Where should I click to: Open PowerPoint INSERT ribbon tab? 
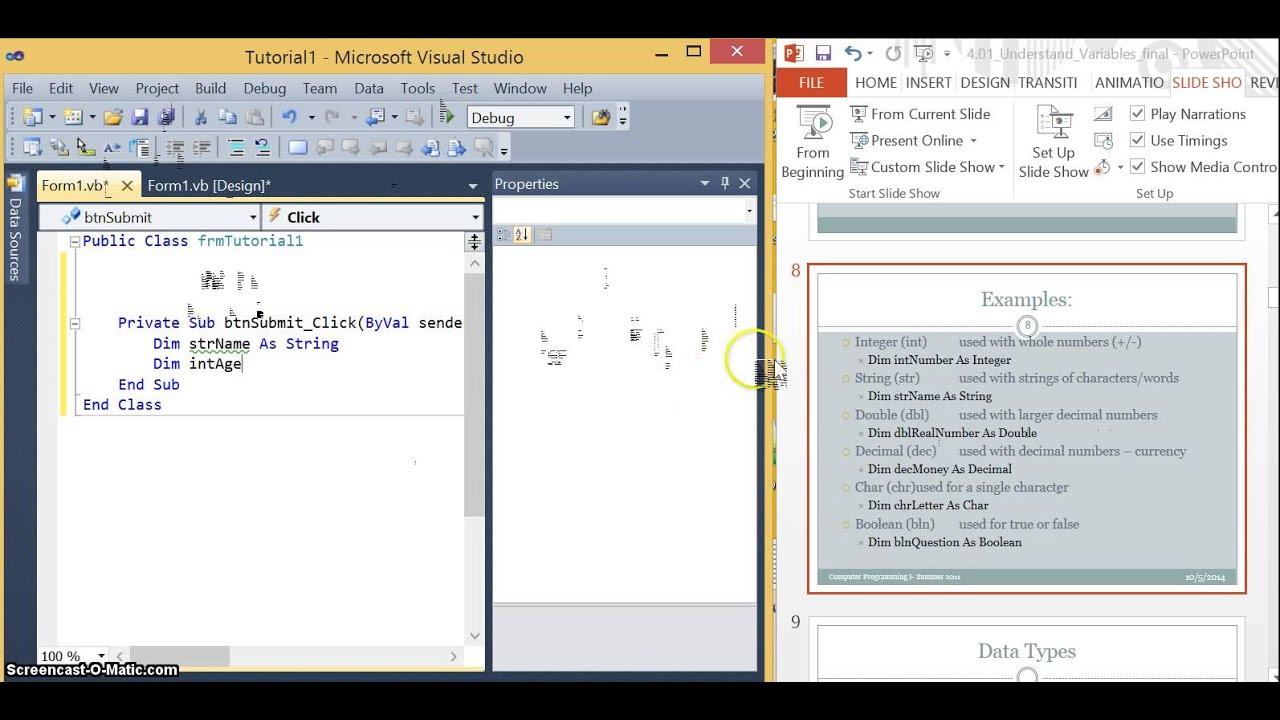click(928, 83)
